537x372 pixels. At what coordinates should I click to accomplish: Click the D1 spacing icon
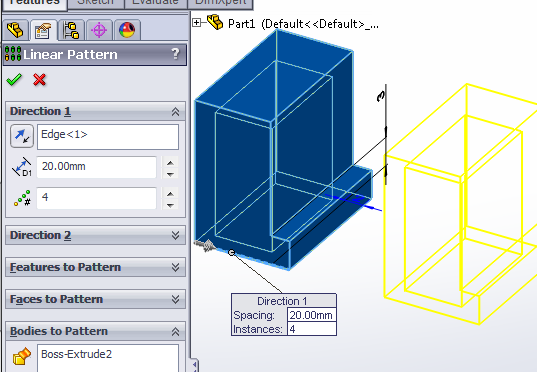pyautogui.click(x=22, y=167)
